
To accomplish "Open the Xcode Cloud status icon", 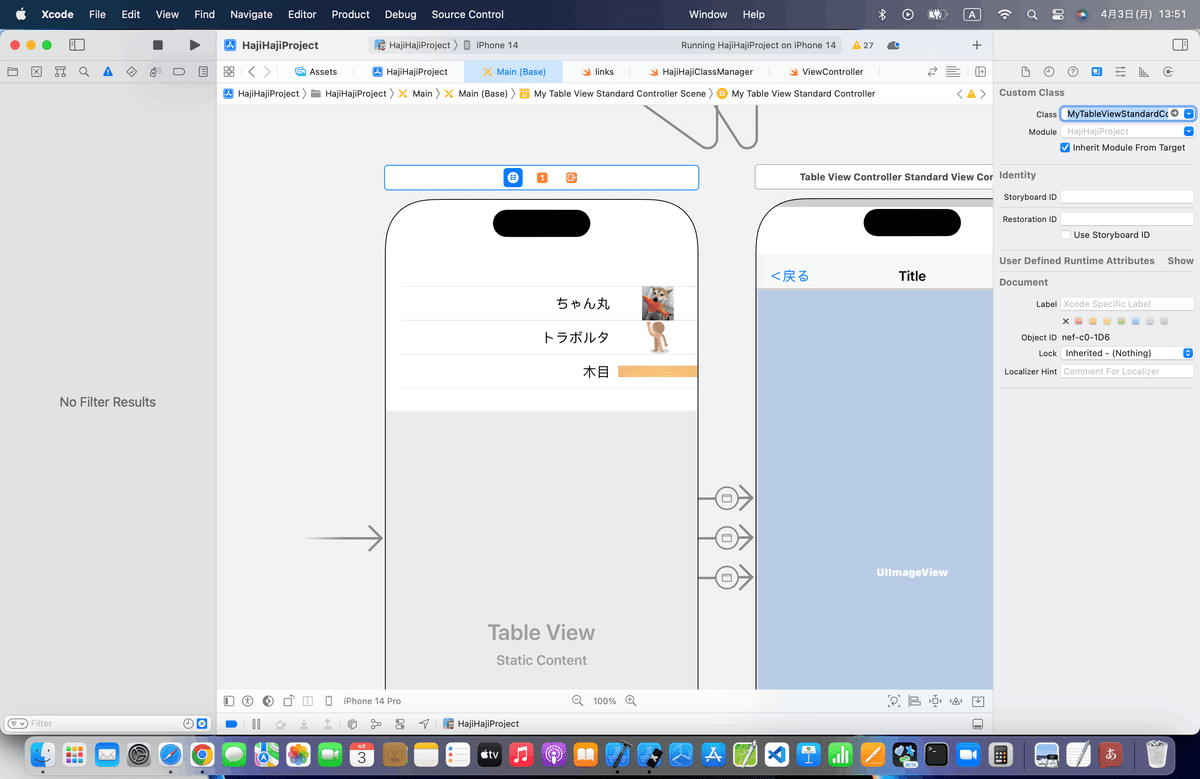I will click(893, 45).
